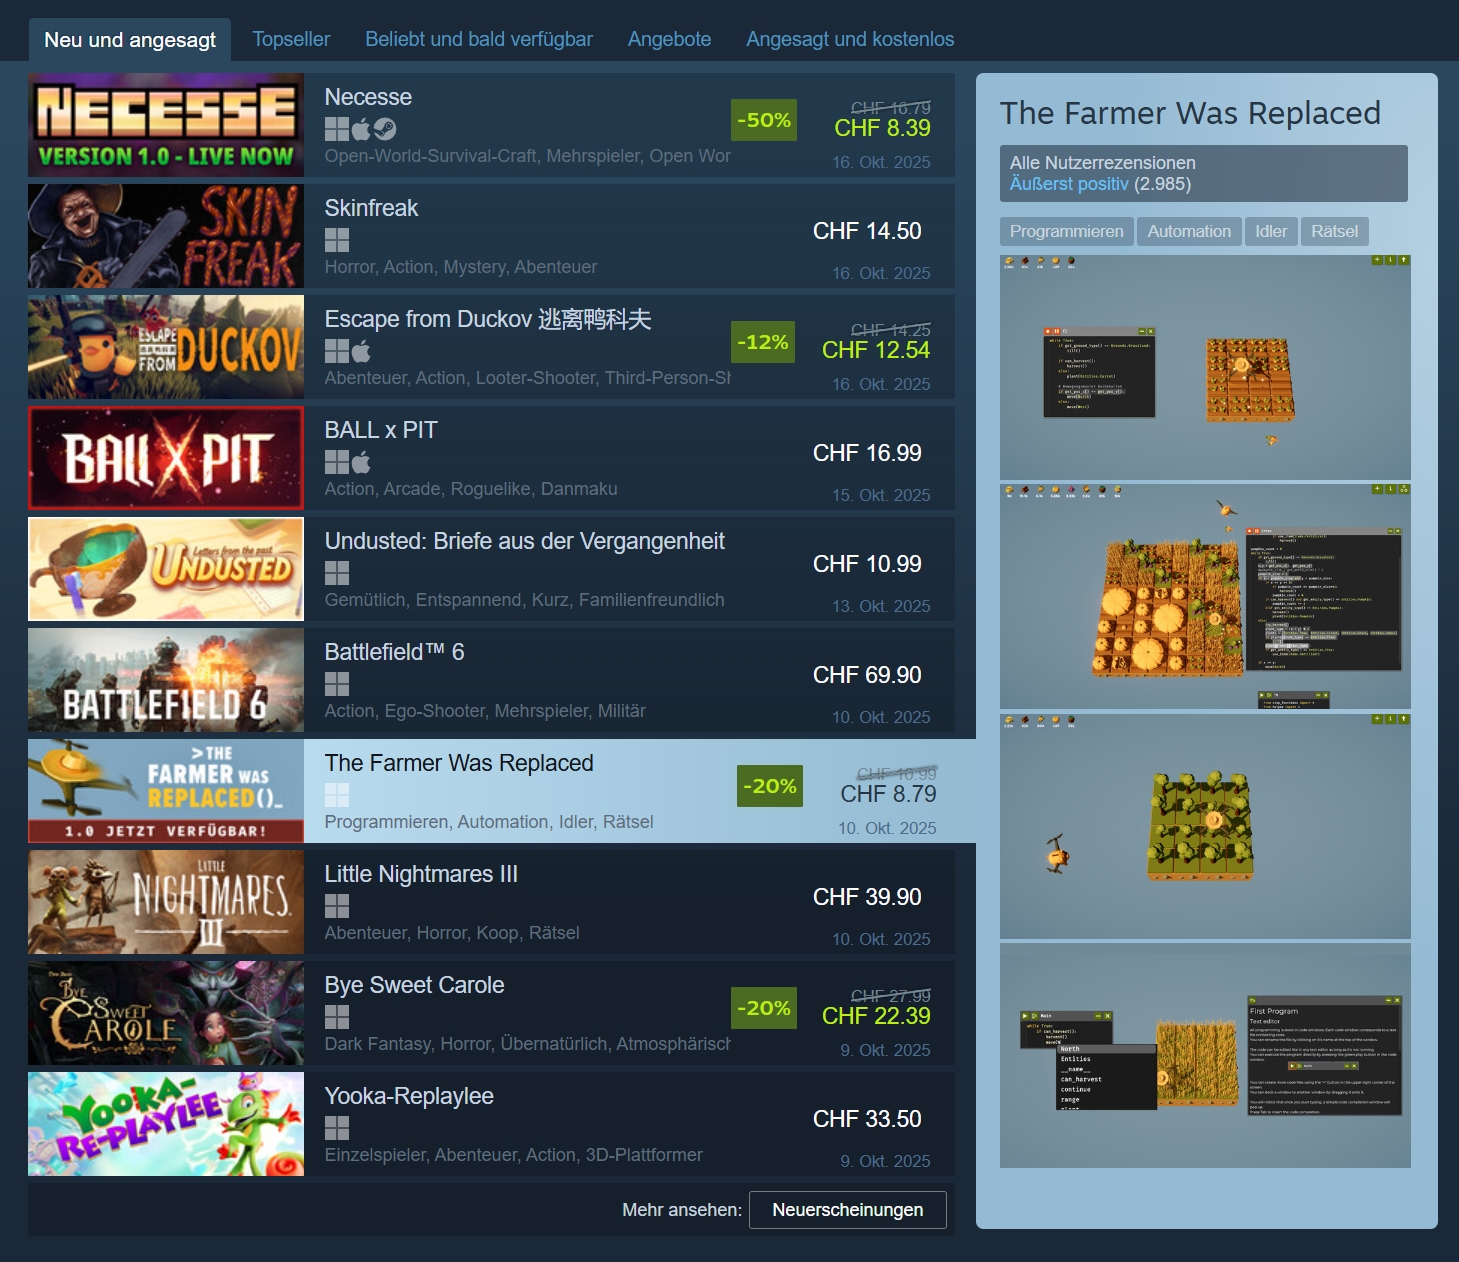Open the Battlefield 6 capsule image
Screen dimensions: 1459x1262
coord(166,680)
